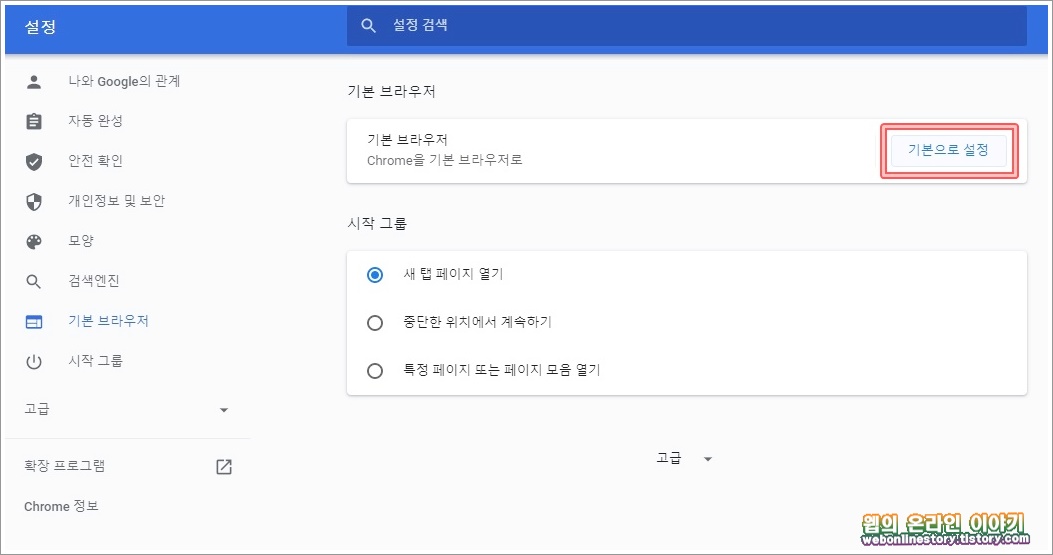Click the shield icon for 개인정보 및 보안

click(34, 202)
